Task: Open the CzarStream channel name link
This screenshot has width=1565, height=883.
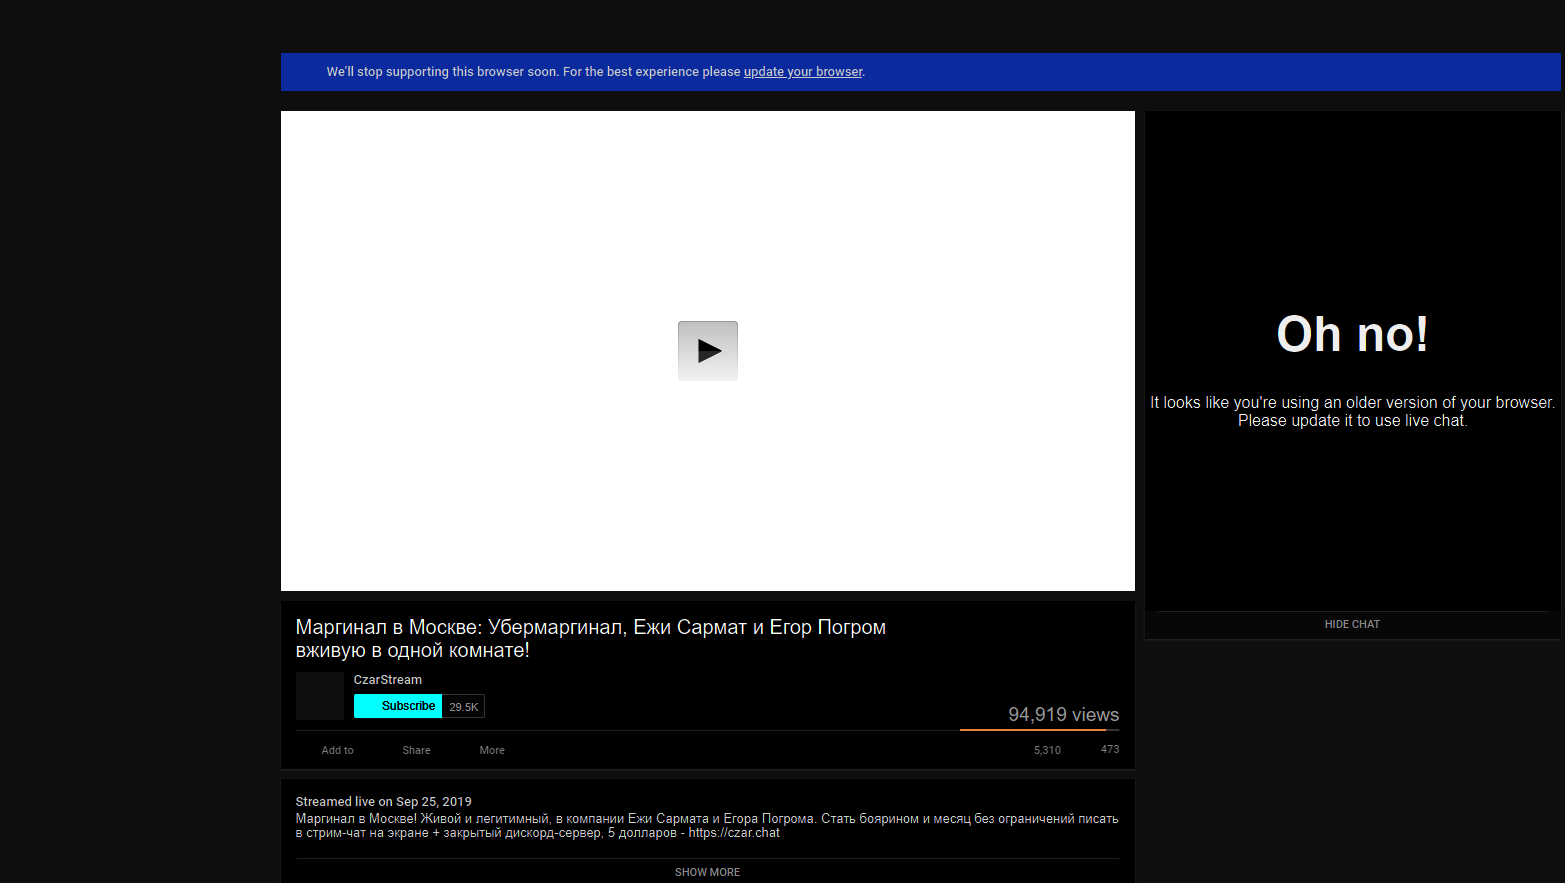Action: click(x=388, y=680)
